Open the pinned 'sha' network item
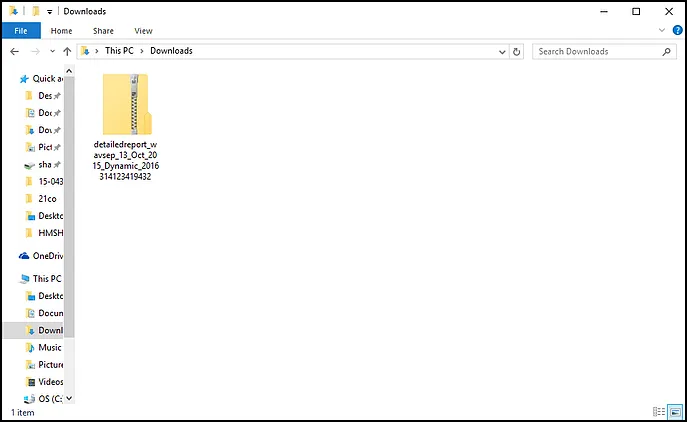This screenshot has height=422, width=687. click(45, 164)
